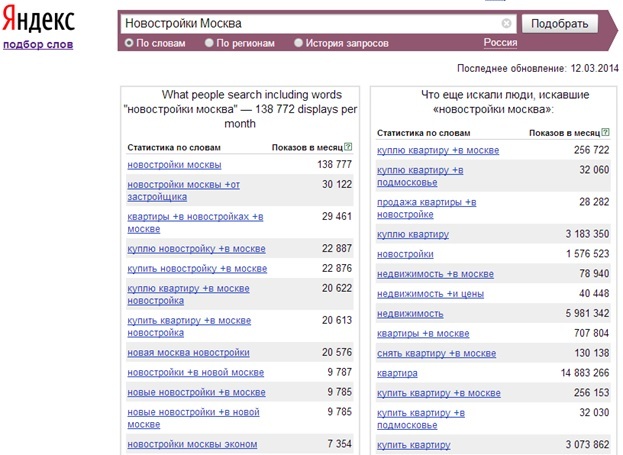Open help icon in left table header
The image size is (623, 455).
tap(348, 147)
